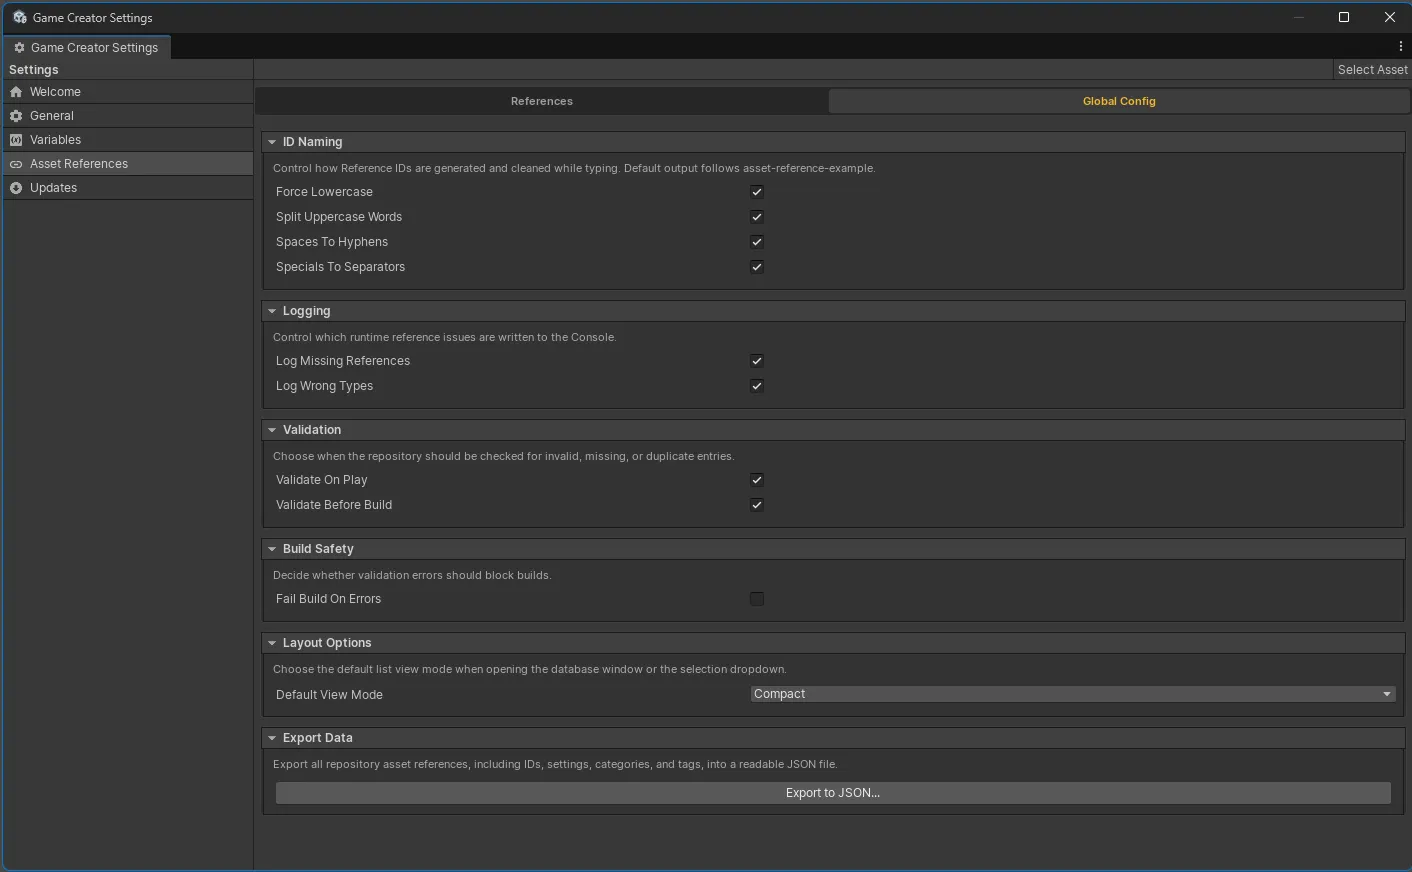The height and width of the screenshot is (872, 1412).
Task: Open the Welcome settings page
Action: click(x=128, y=92)
